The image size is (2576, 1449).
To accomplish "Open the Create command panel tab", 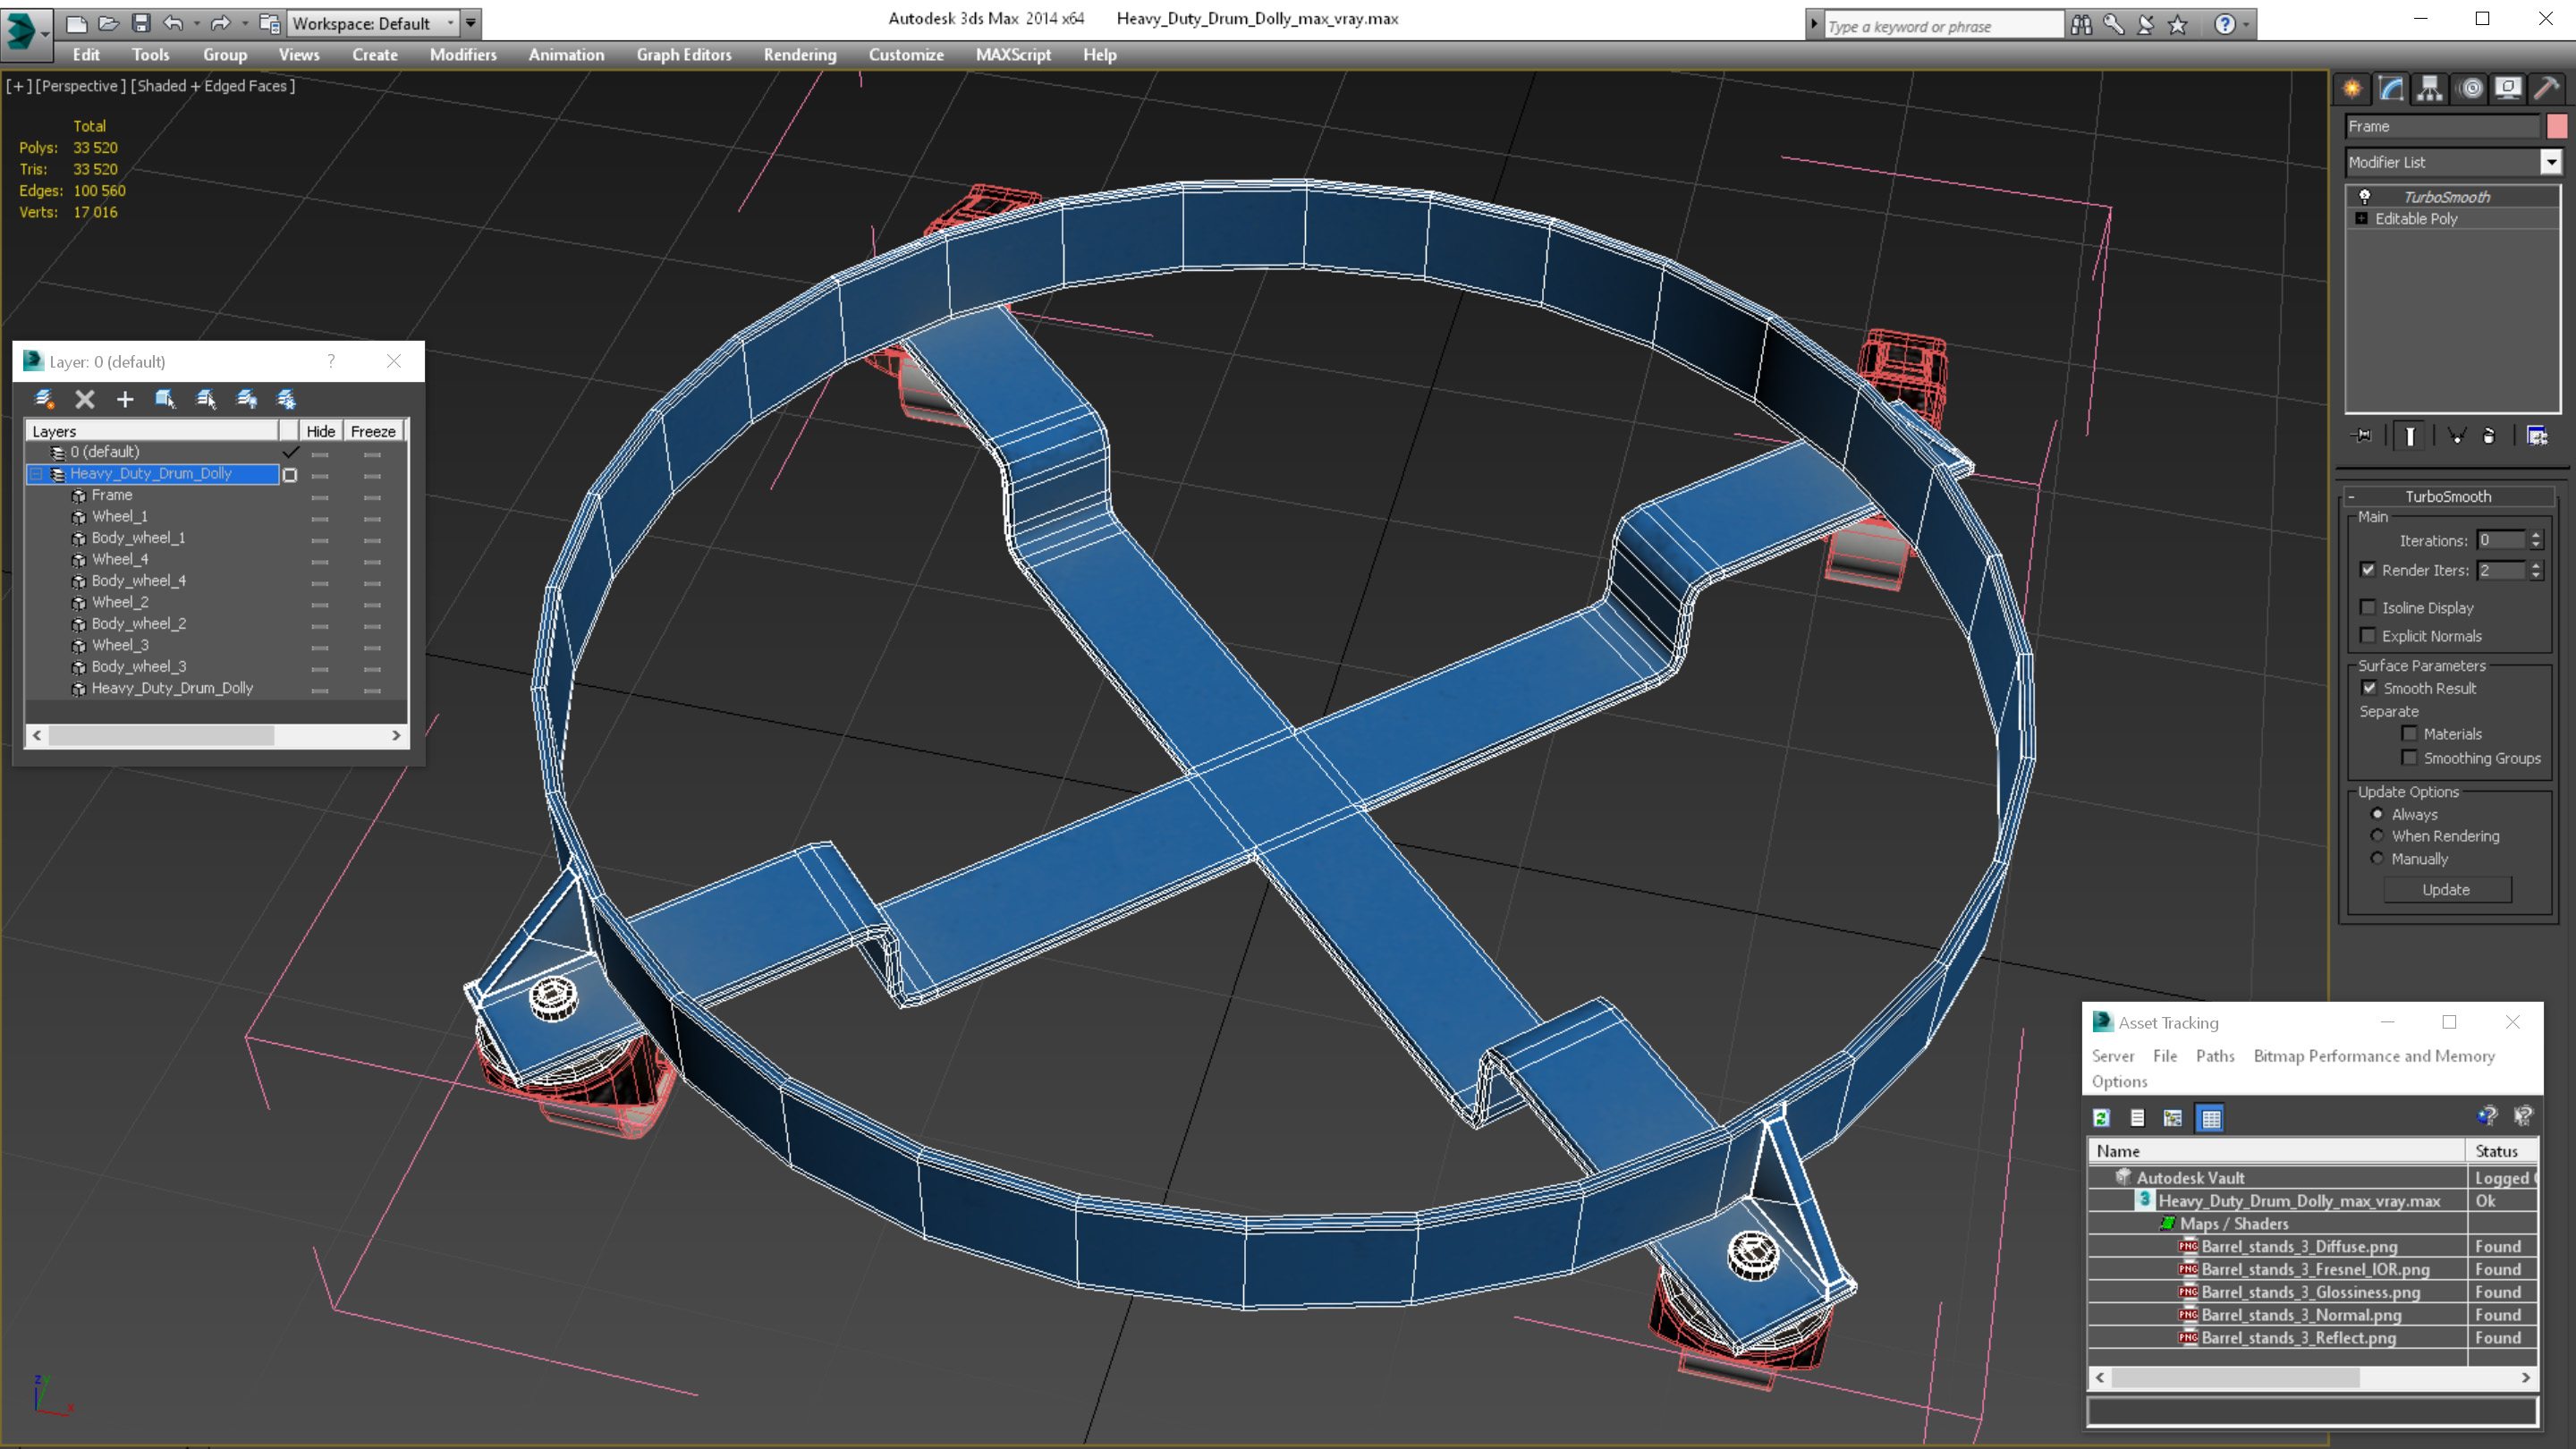I will (x=2352, y=89).
